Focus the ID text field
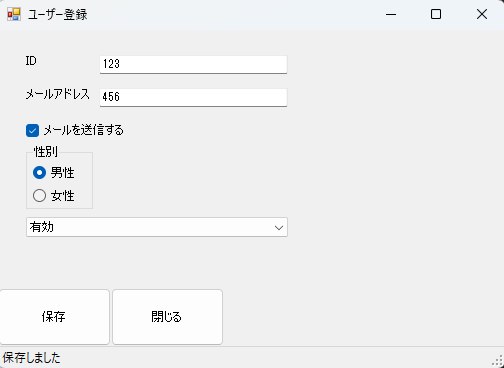This screenshot has width=504, height=368. tap(193, 64)
